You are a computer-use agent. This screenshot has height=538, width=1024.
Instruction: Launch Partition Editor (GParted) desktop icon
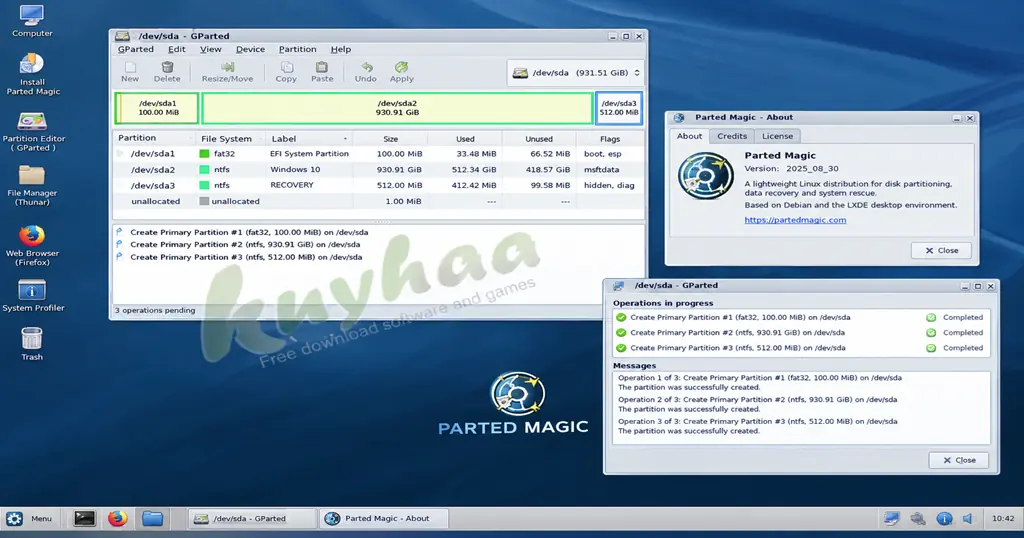(x=33, y=132)
